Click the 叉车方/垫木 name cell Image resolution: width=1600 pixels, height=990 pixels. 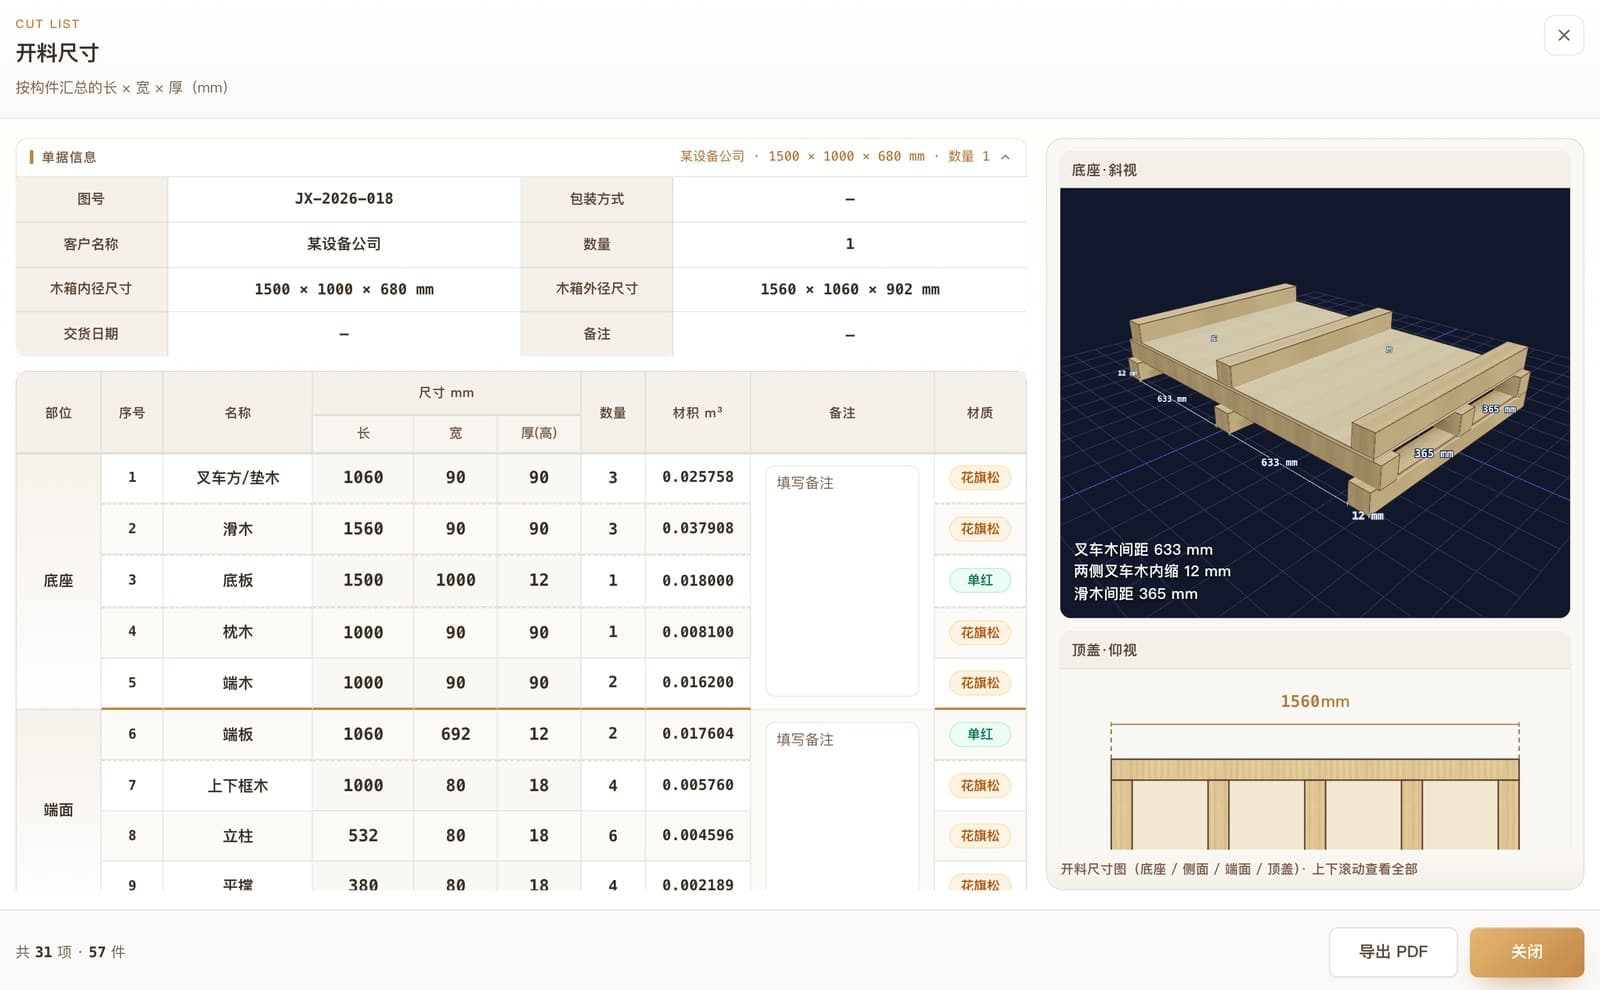coord(238,478)
